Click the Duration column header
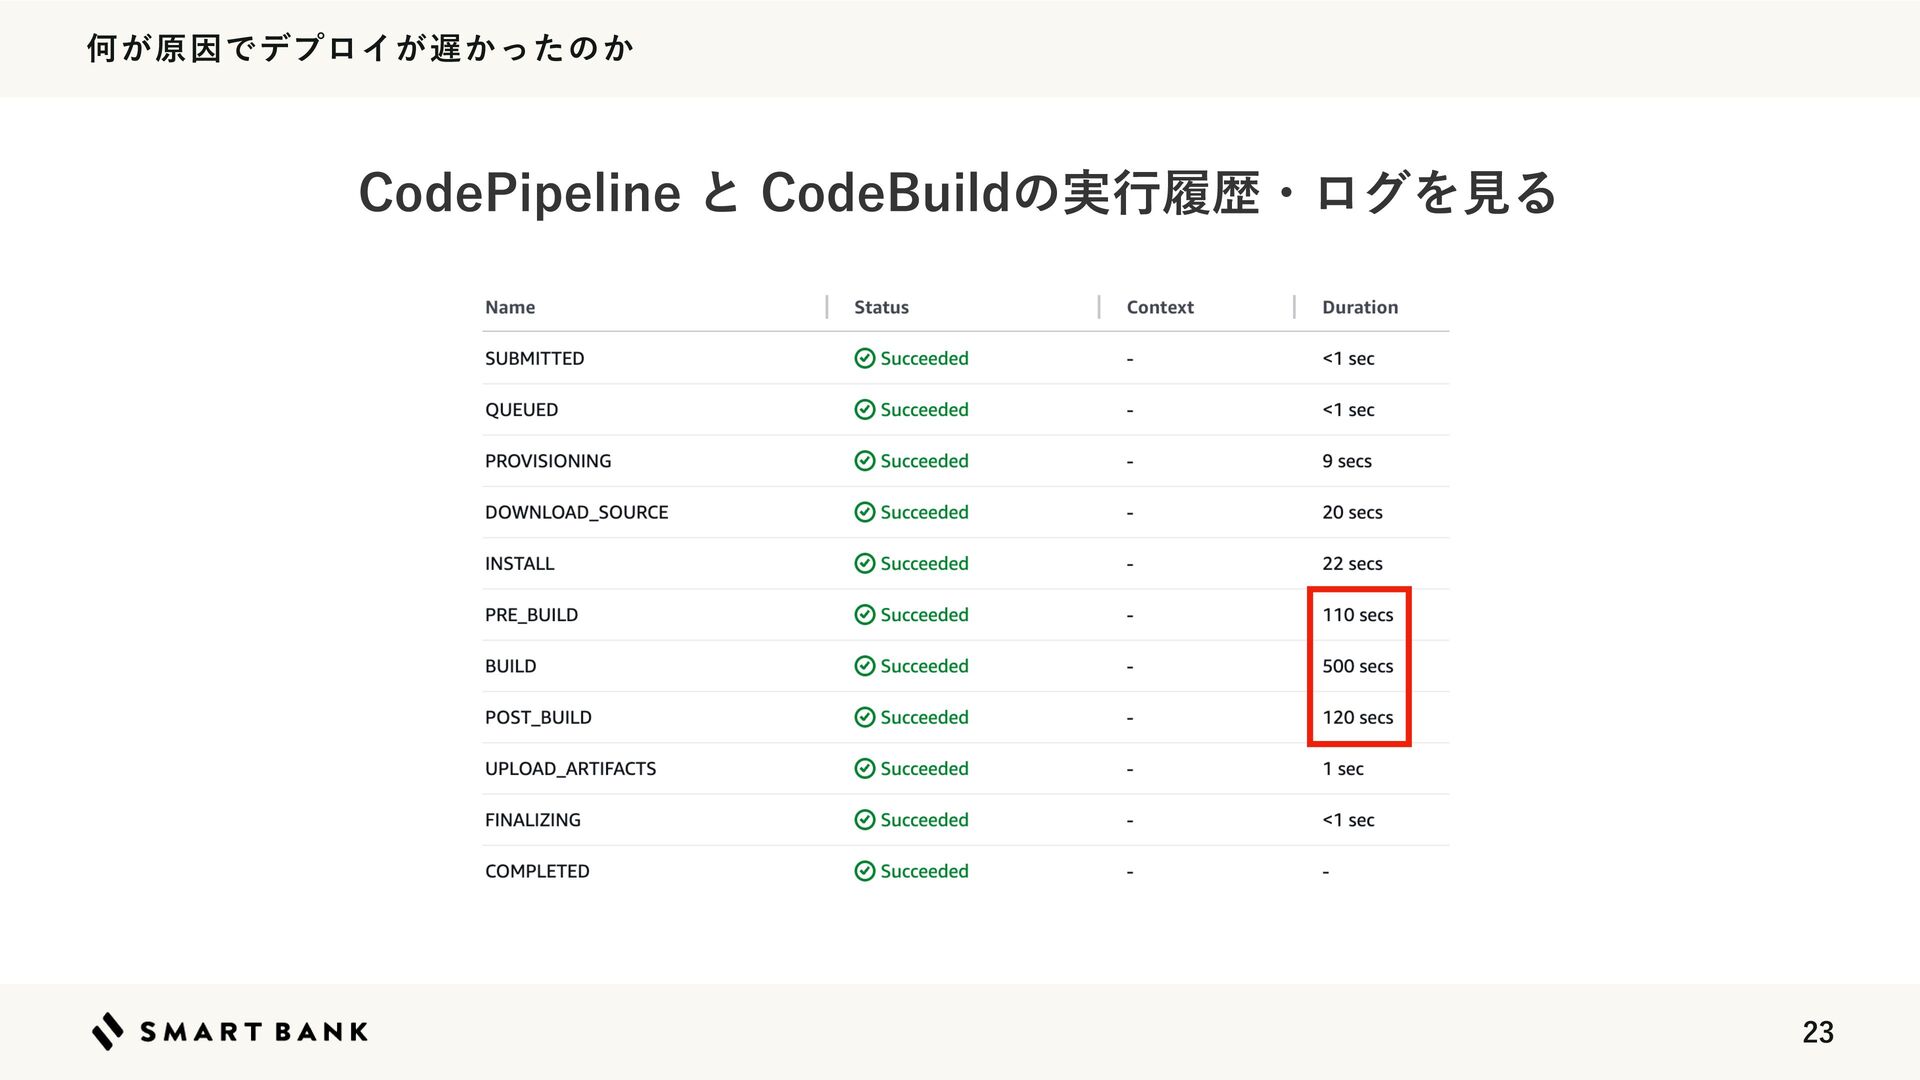This screenshot has width=1920, height=1080. (1360, 307)
